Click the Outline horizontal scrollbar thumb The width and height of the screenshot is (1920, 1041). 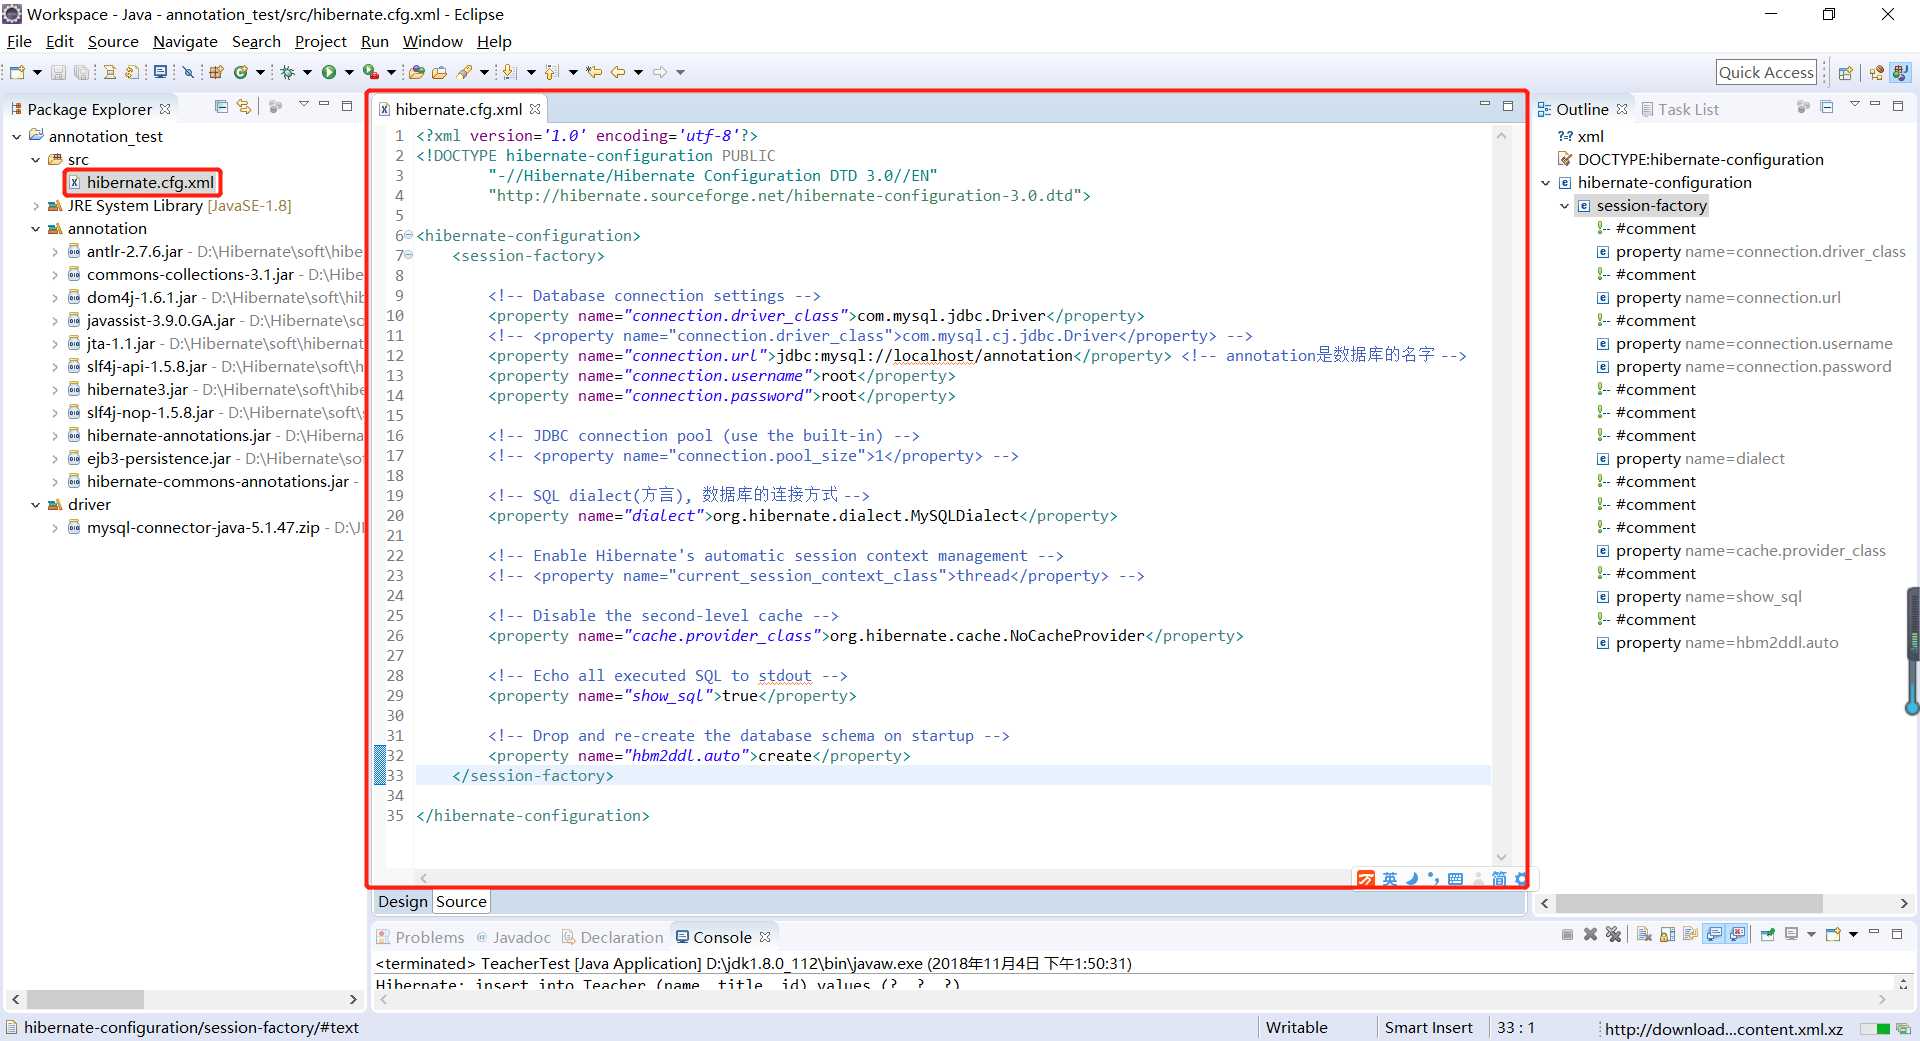[1688, 903]
